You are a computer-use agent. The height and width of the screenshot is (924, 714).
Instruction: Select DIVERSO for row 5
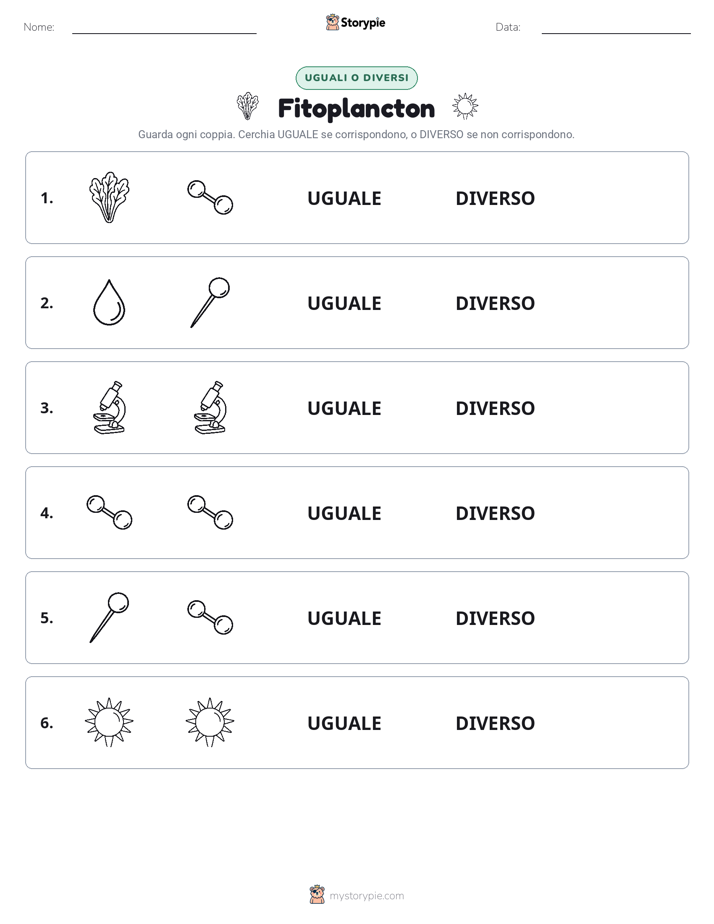495,618
